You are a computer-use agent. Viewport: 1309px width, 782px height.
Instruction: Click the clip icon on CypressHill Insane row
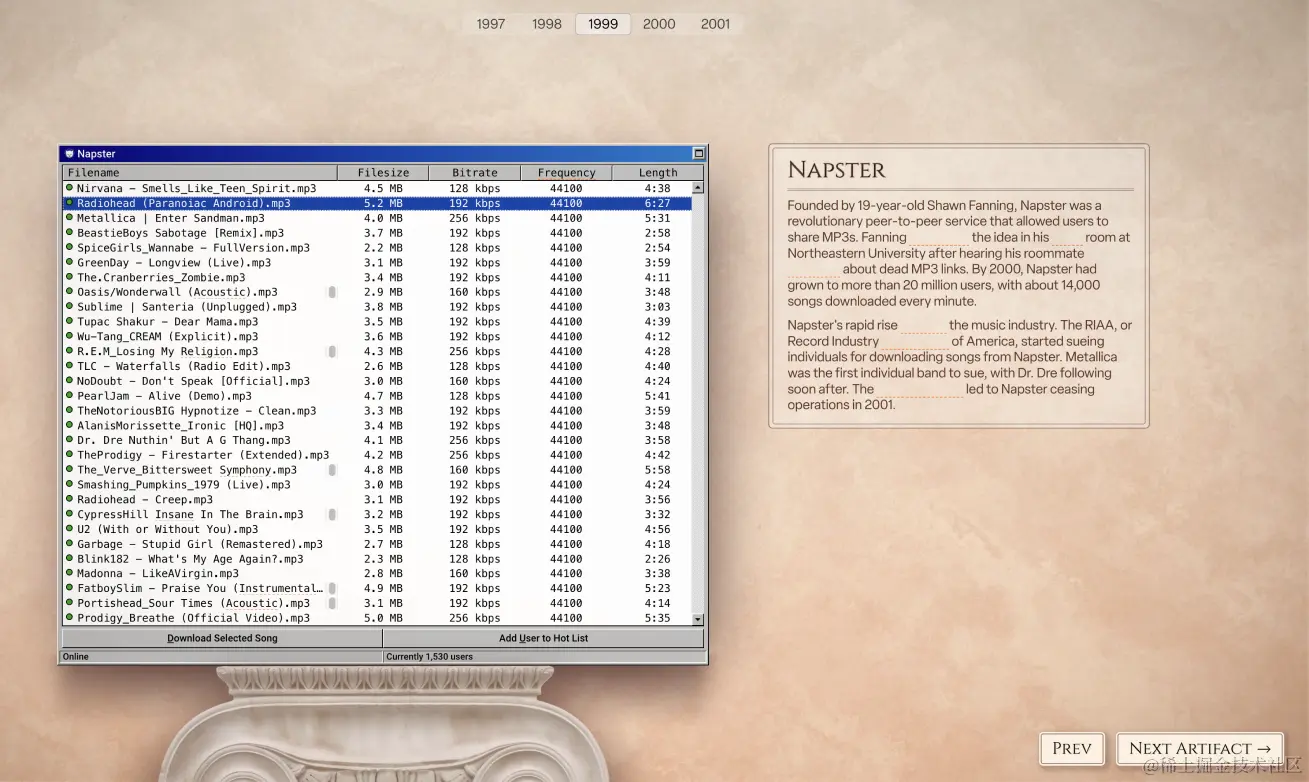click(x=332, y=514)
